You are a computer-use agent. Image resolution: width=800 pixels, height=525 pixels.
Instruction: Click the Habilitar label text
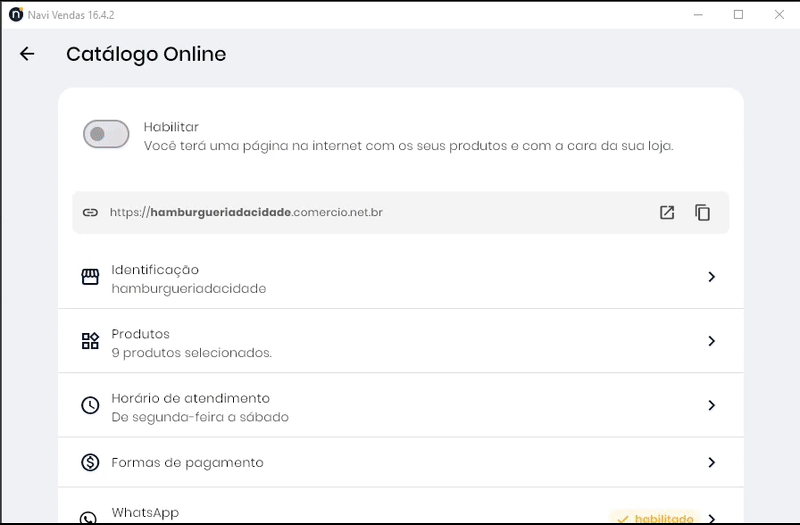(171, 127)
